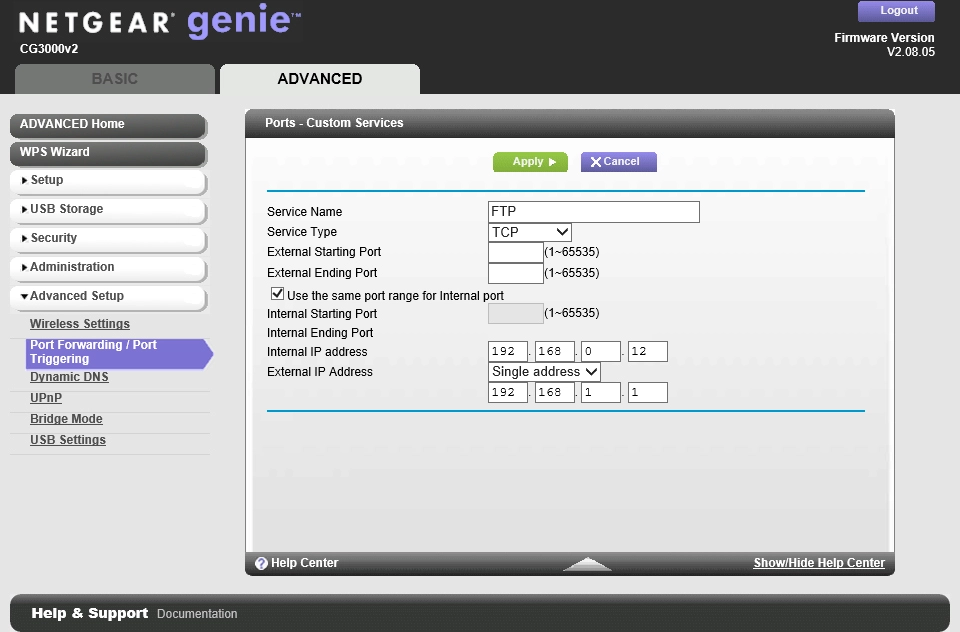
Task: Uncheck 'Use the same port range' checkbox
Action: pos(278,295)
